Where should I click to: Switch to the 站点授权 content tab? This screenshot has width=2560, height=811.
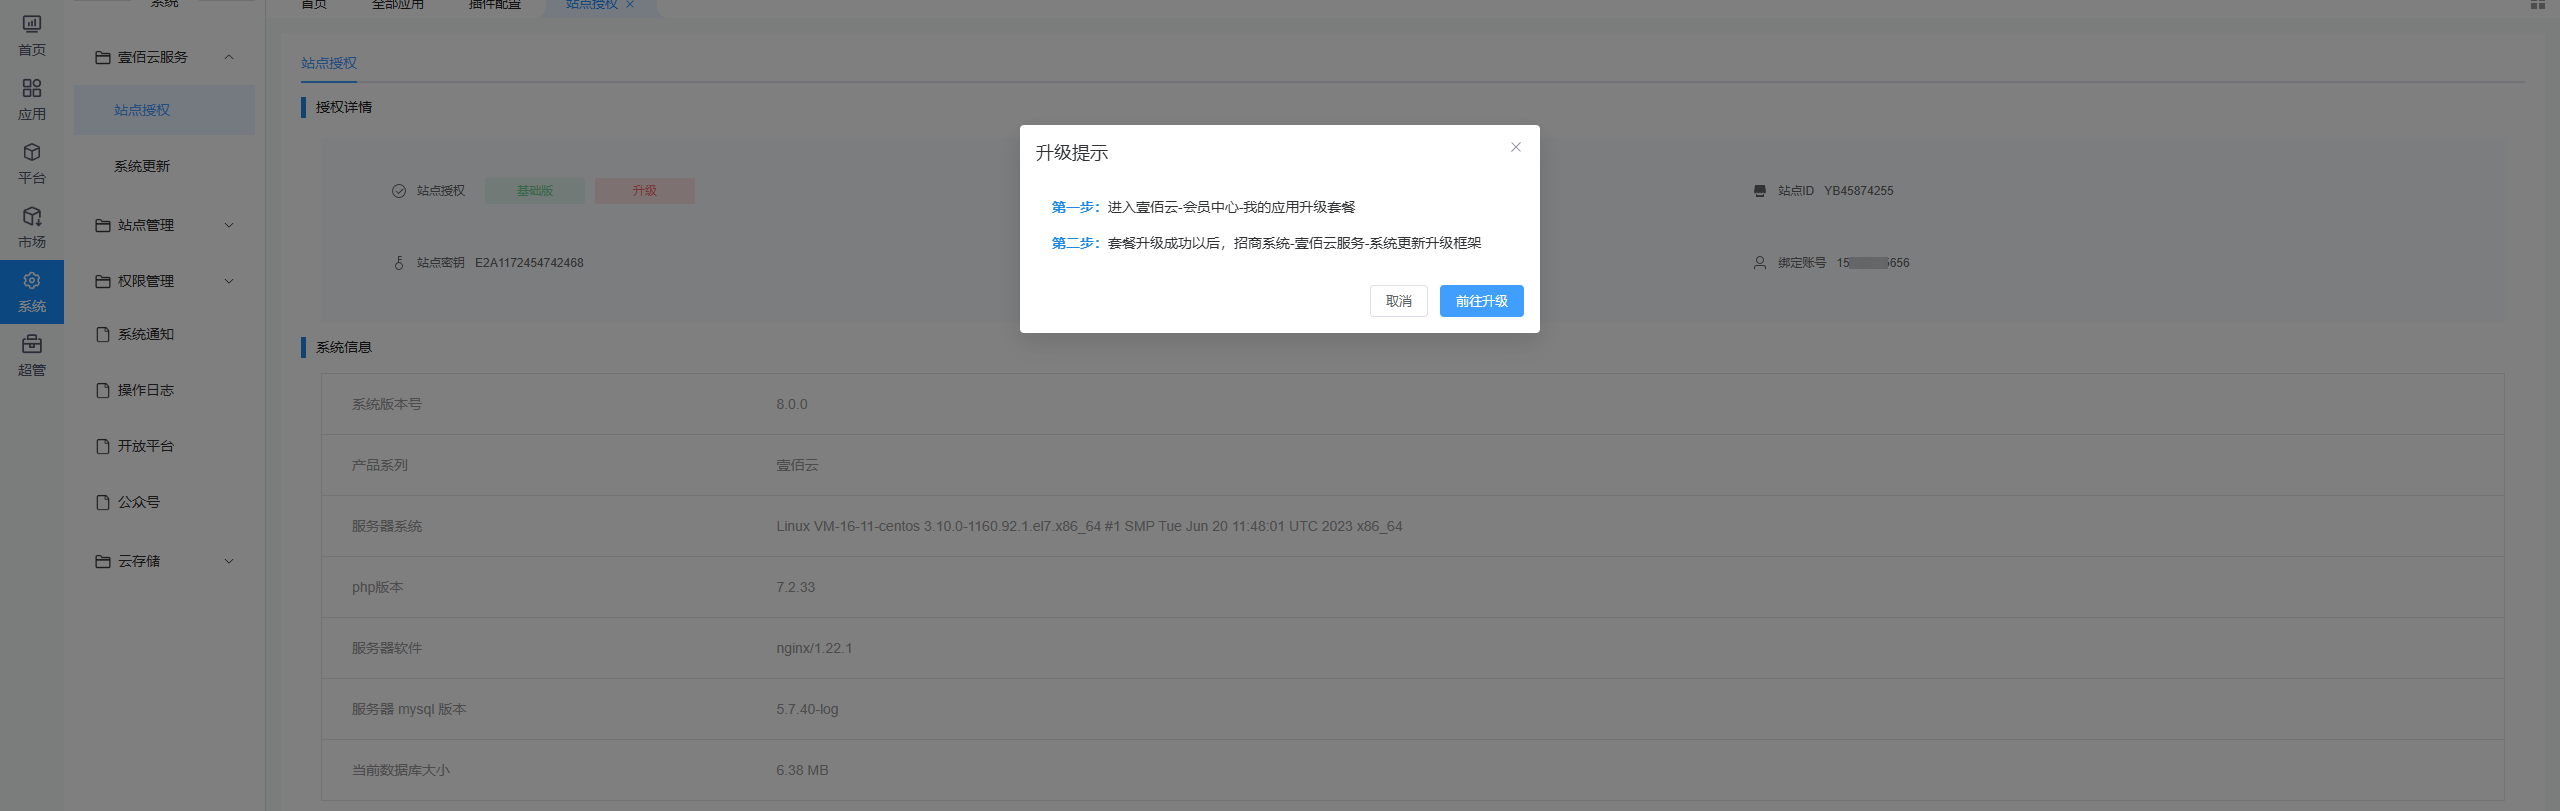click(x=329, y=63)
